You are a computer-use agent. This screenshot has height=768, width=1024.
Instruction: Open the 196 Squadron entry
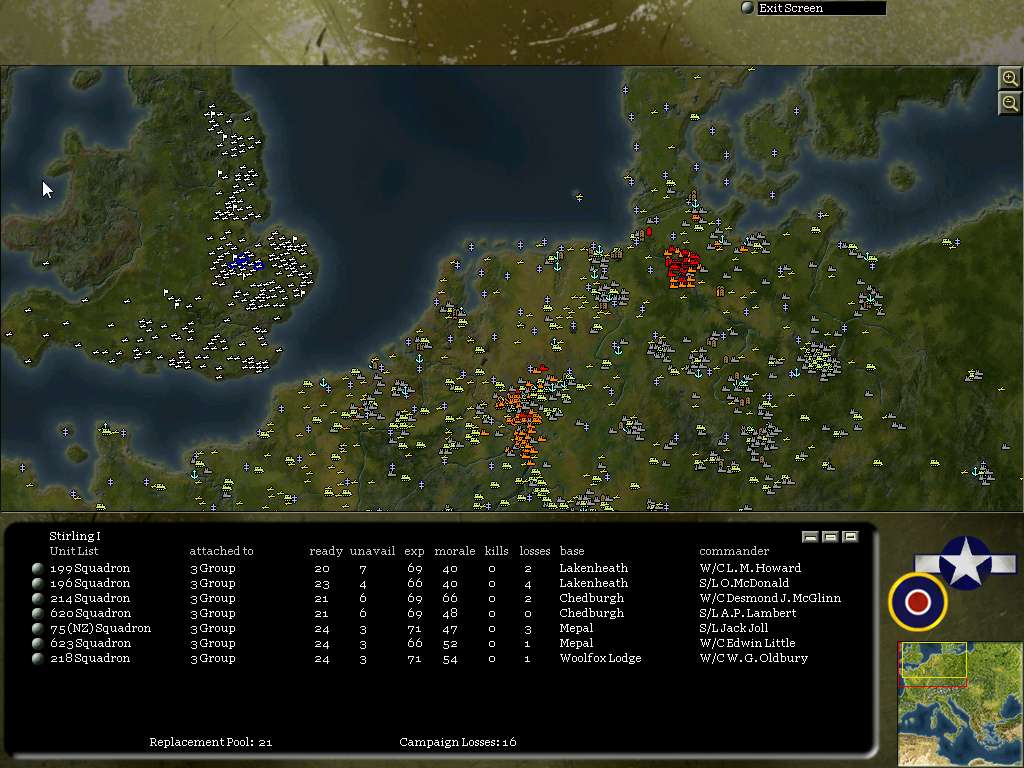coord(90,583)
